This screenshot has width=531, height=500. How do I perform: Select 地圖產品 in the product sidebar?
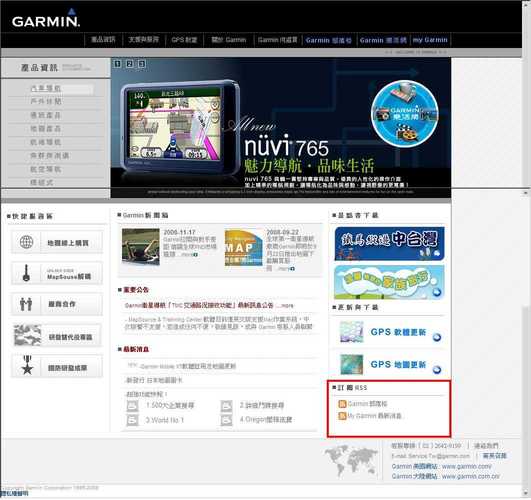click(x=46, y=129)
